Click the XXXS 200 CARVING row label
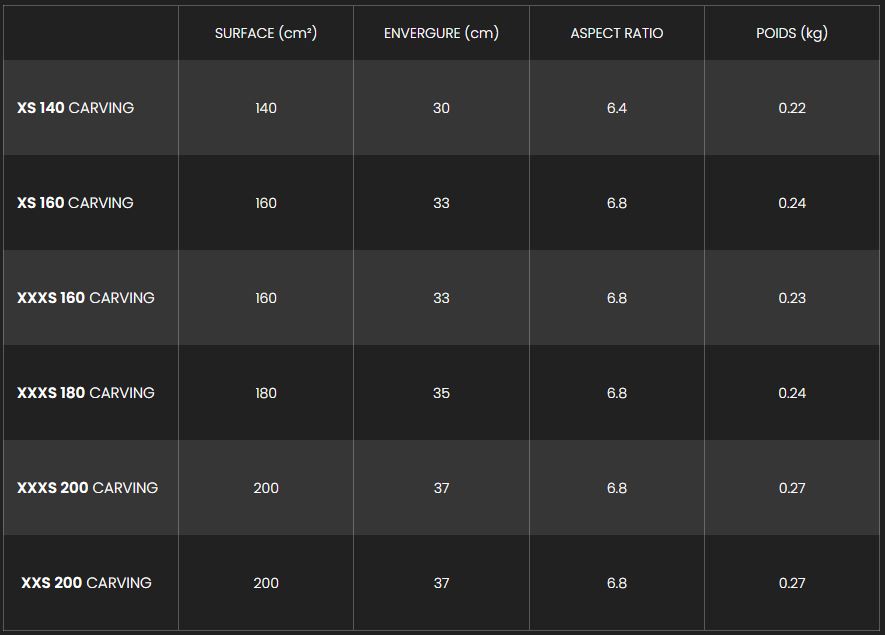 click(87, 488)
